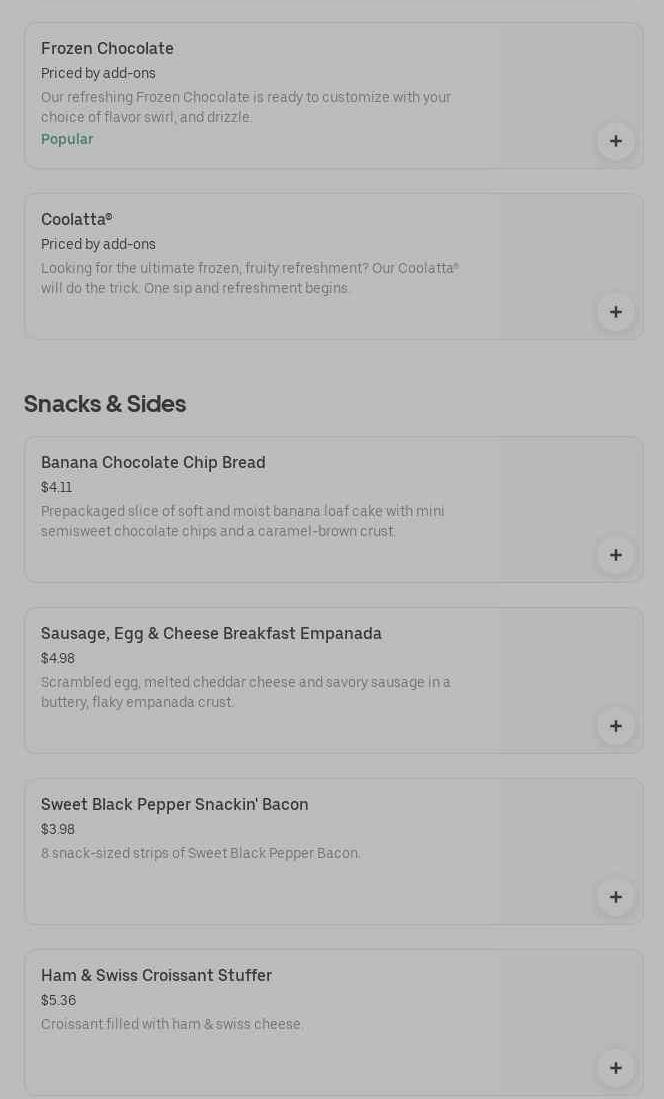Open Ham & Swiss Croissant Stuffer title

(156, 975)
